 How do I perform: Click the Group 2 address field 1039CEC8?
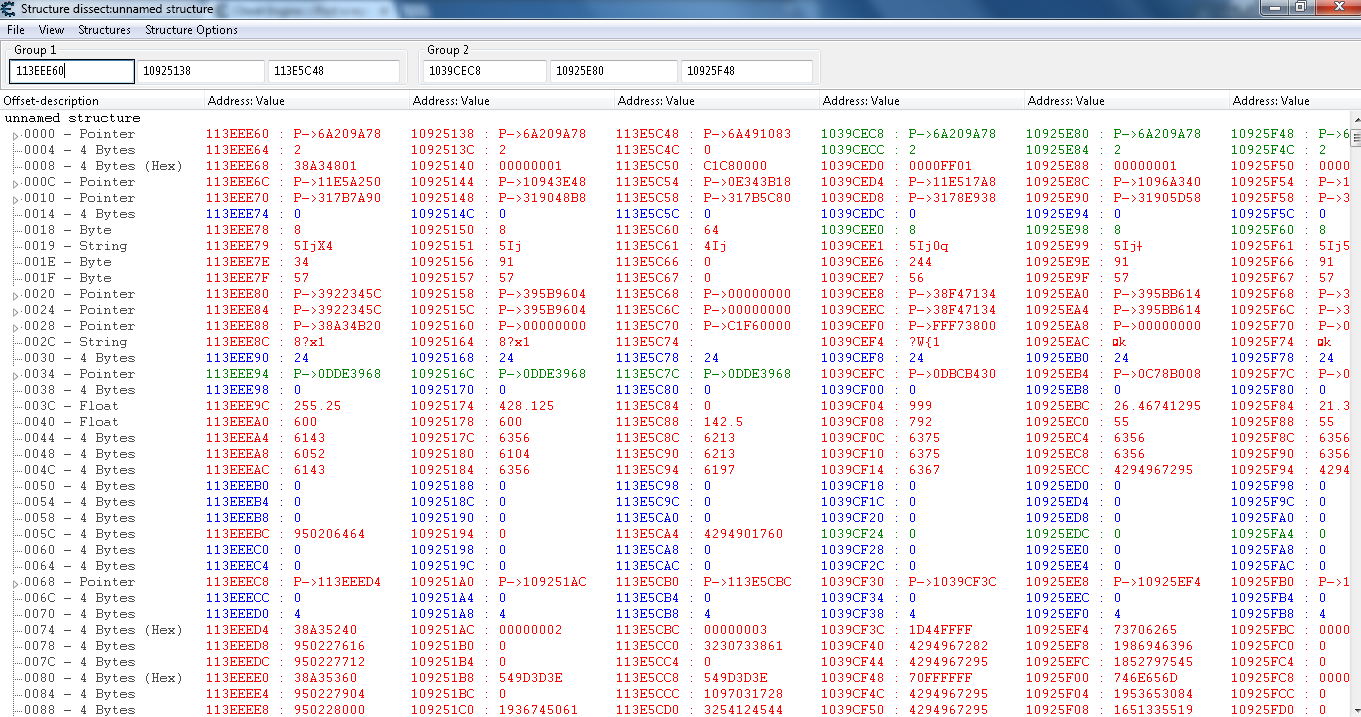coord(484,71)
